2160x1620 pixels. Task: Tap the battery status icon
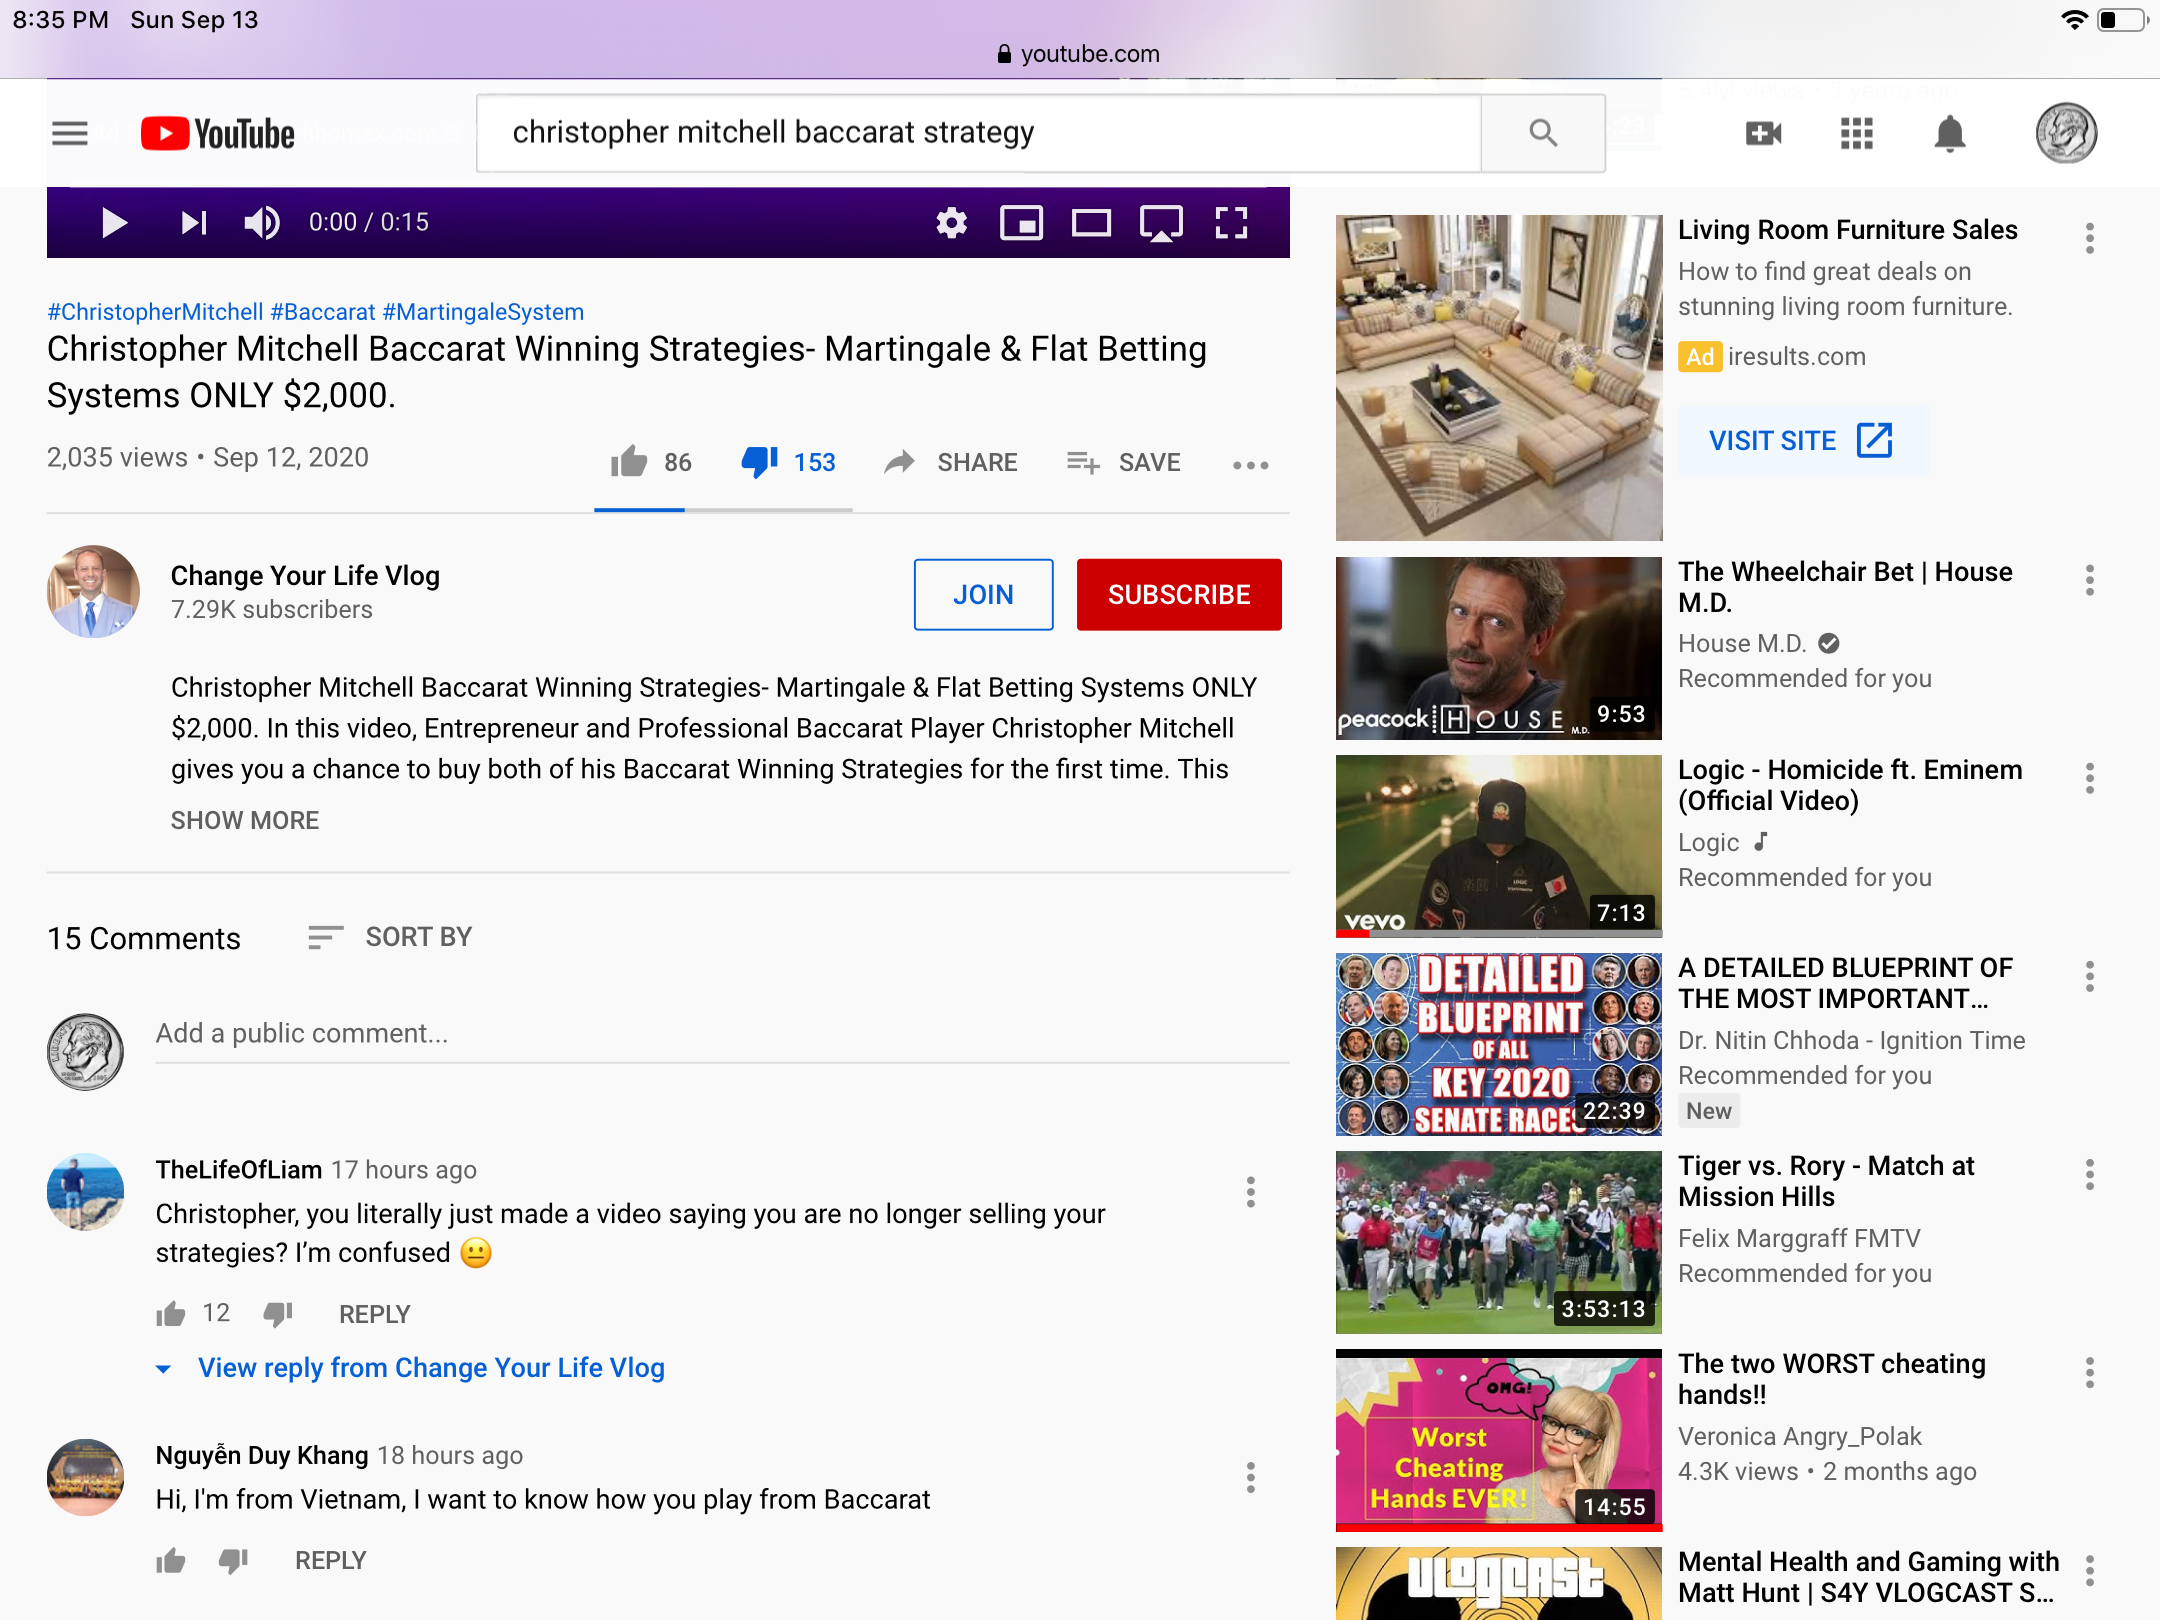2122,20
